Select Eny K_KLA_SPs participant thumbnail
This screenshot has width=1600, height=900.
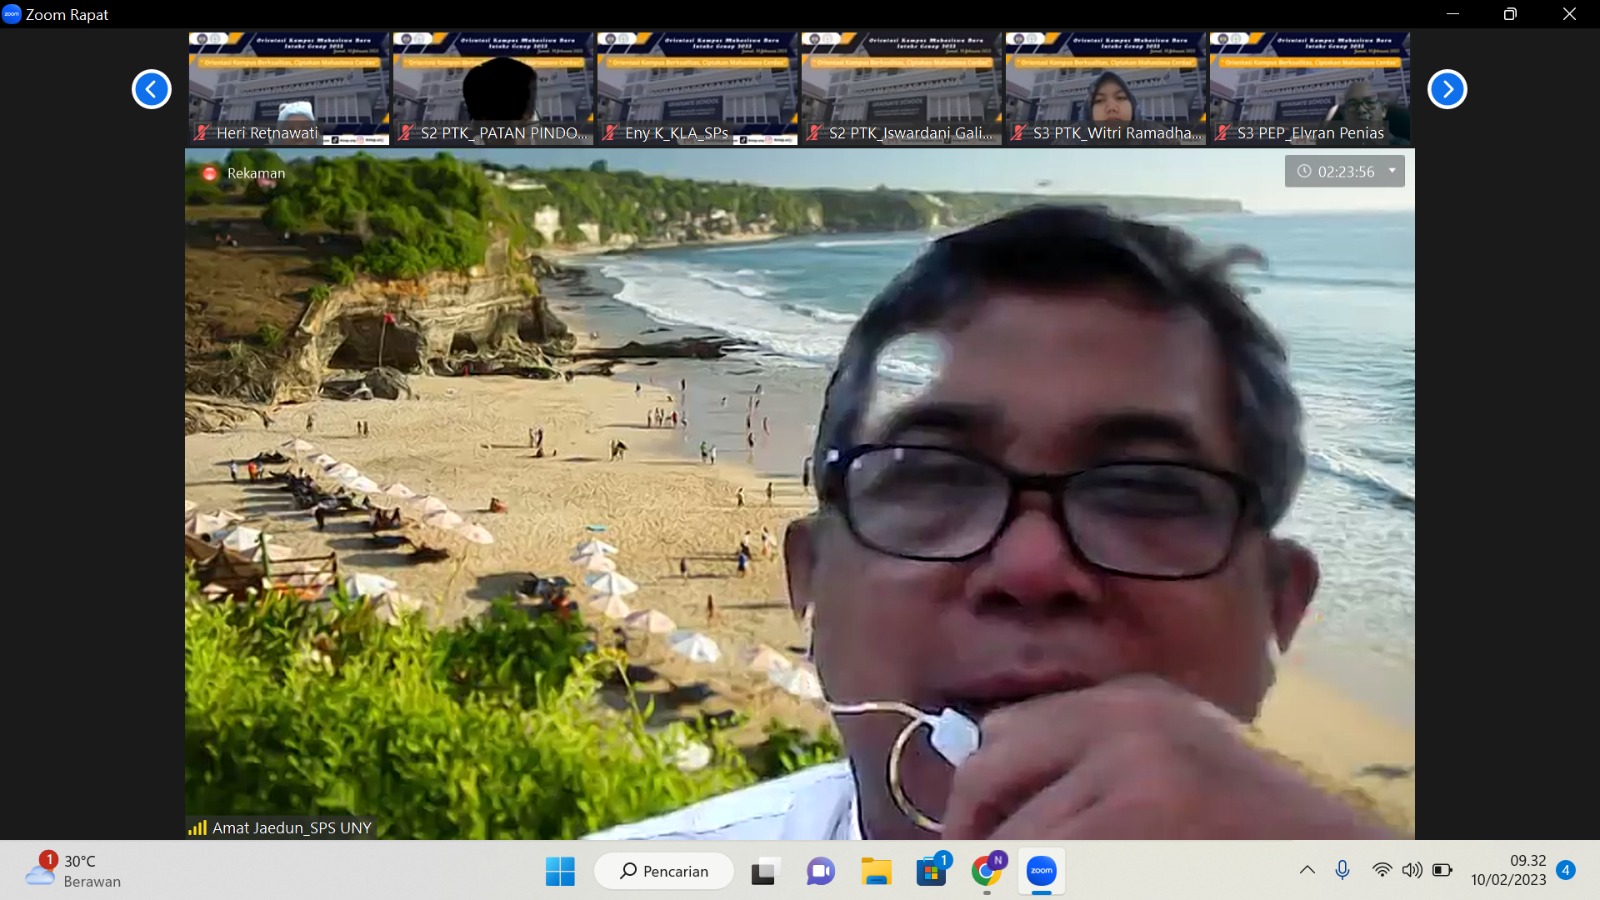pos(697,89)
